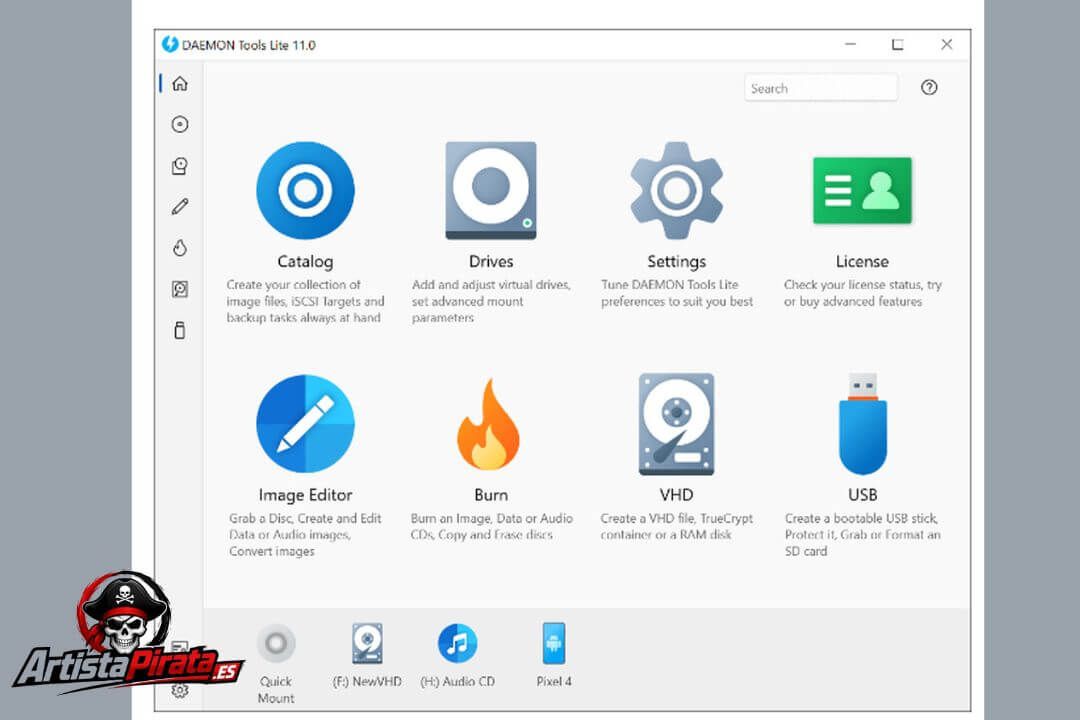
Task: Open the pencil Image Editor sidebar icon
Action: coord(180,207)
